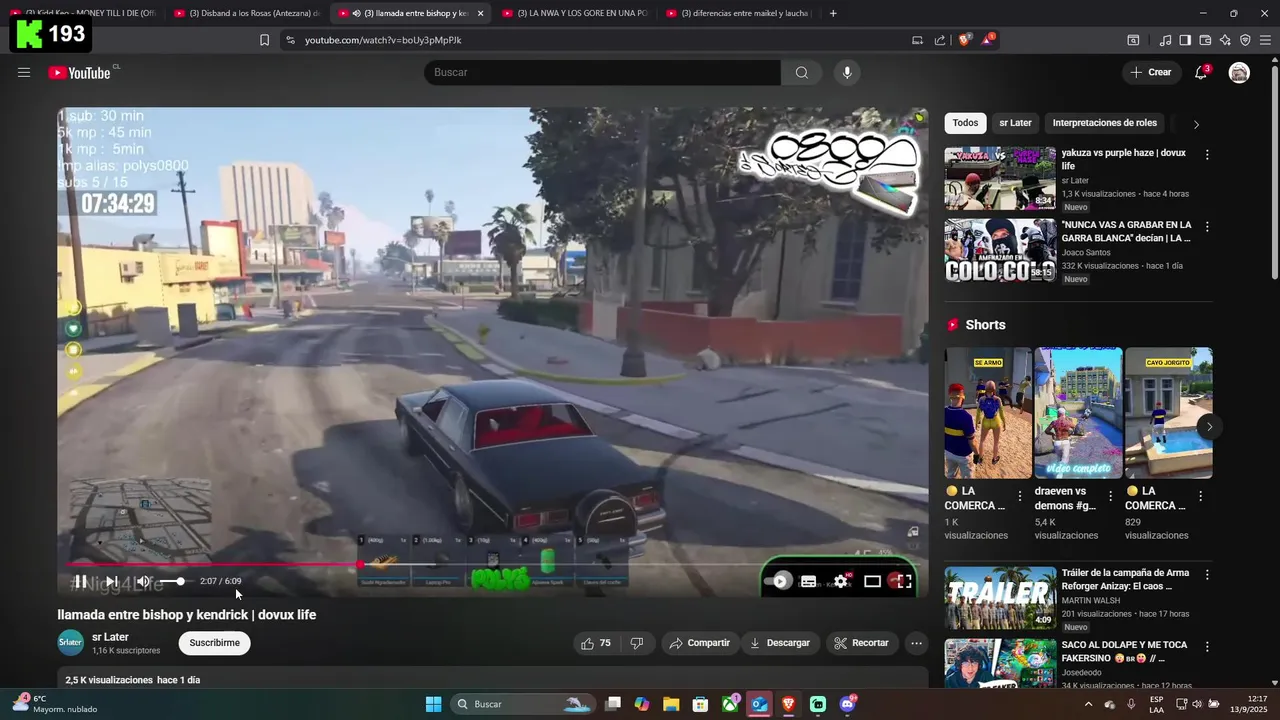Go to the YouTube home logo
The height and width of the screenshot is (720, 1280).
pos(79,72)
